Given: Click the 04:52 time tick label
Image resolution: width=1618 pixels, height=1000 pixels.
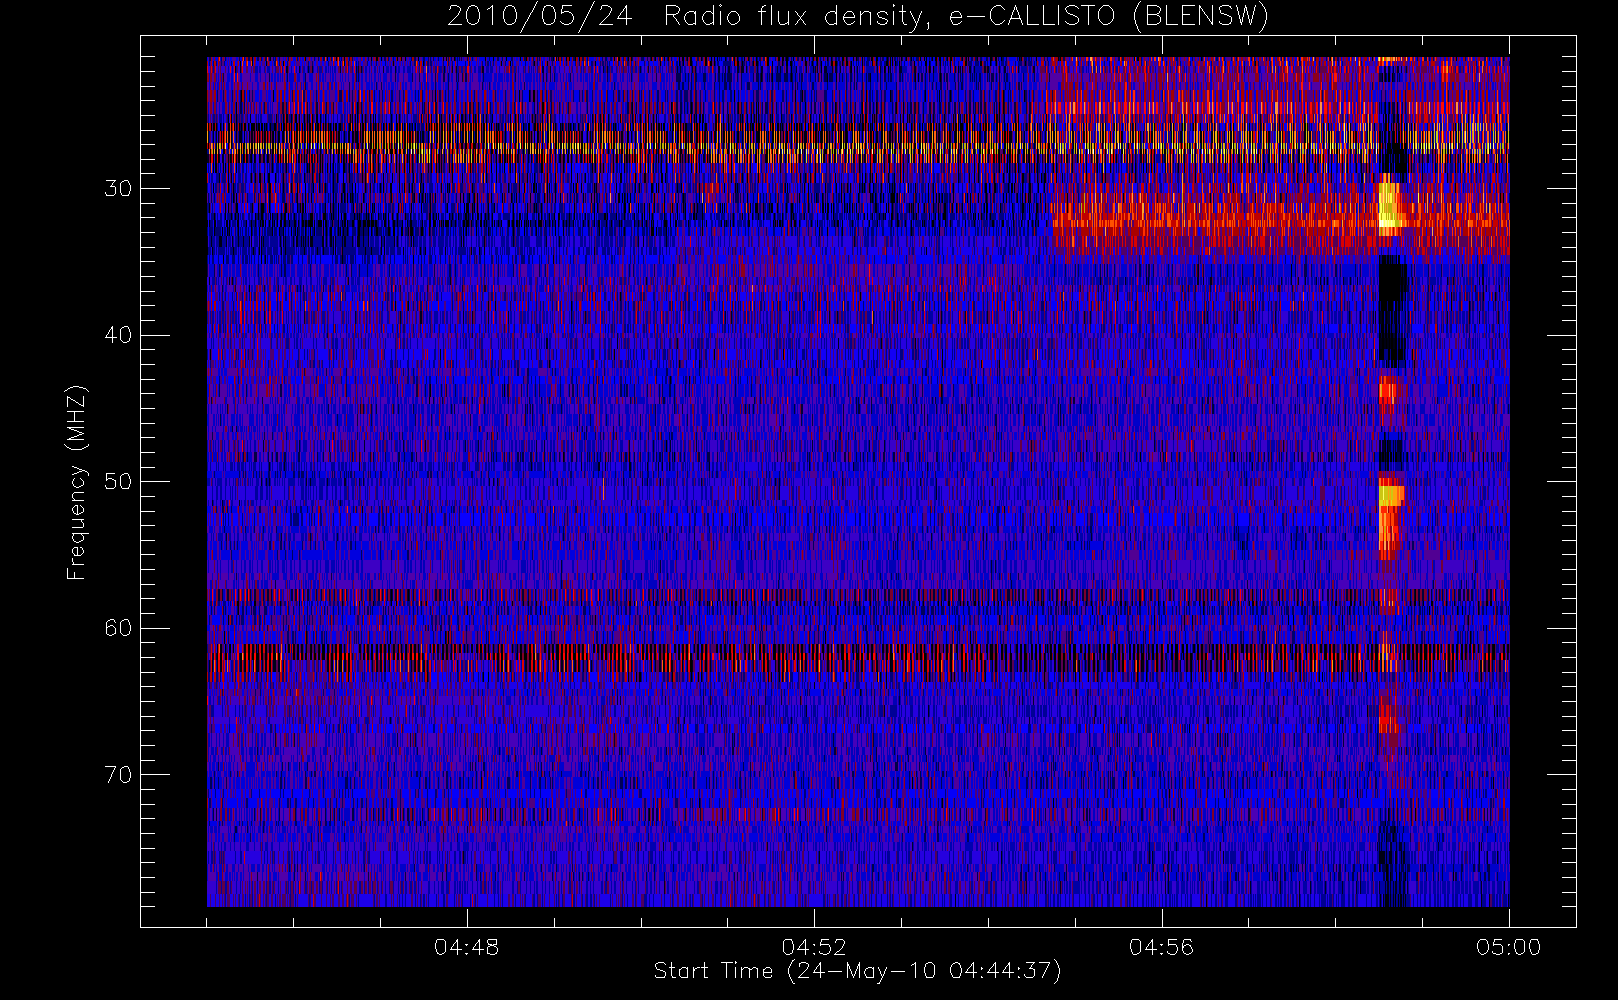Looking at the screenshot, I should coord(814,947).
